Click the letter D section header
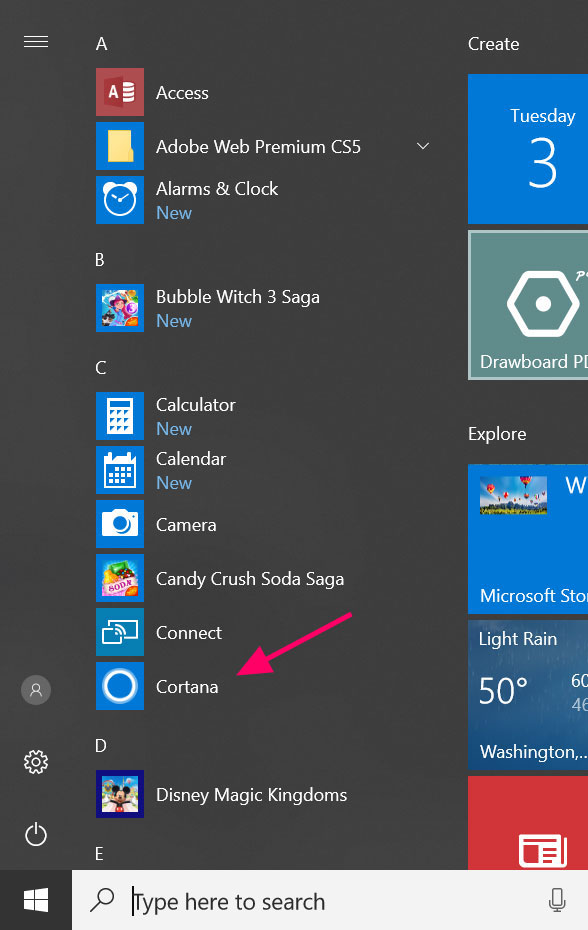The image size is (588, 930). point(101,746)
